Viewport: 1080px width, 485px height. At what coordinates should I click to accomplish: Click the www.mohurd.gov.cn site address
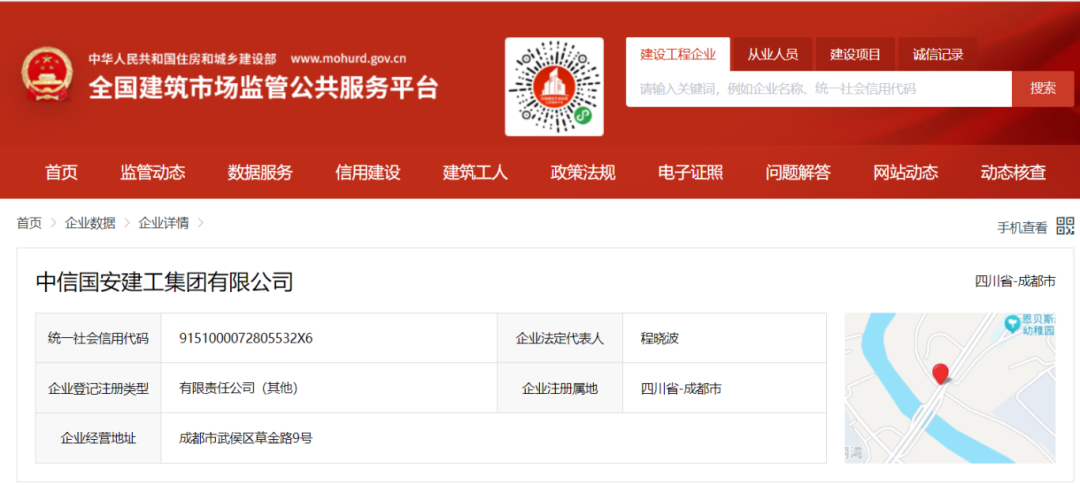click(349, 59)
